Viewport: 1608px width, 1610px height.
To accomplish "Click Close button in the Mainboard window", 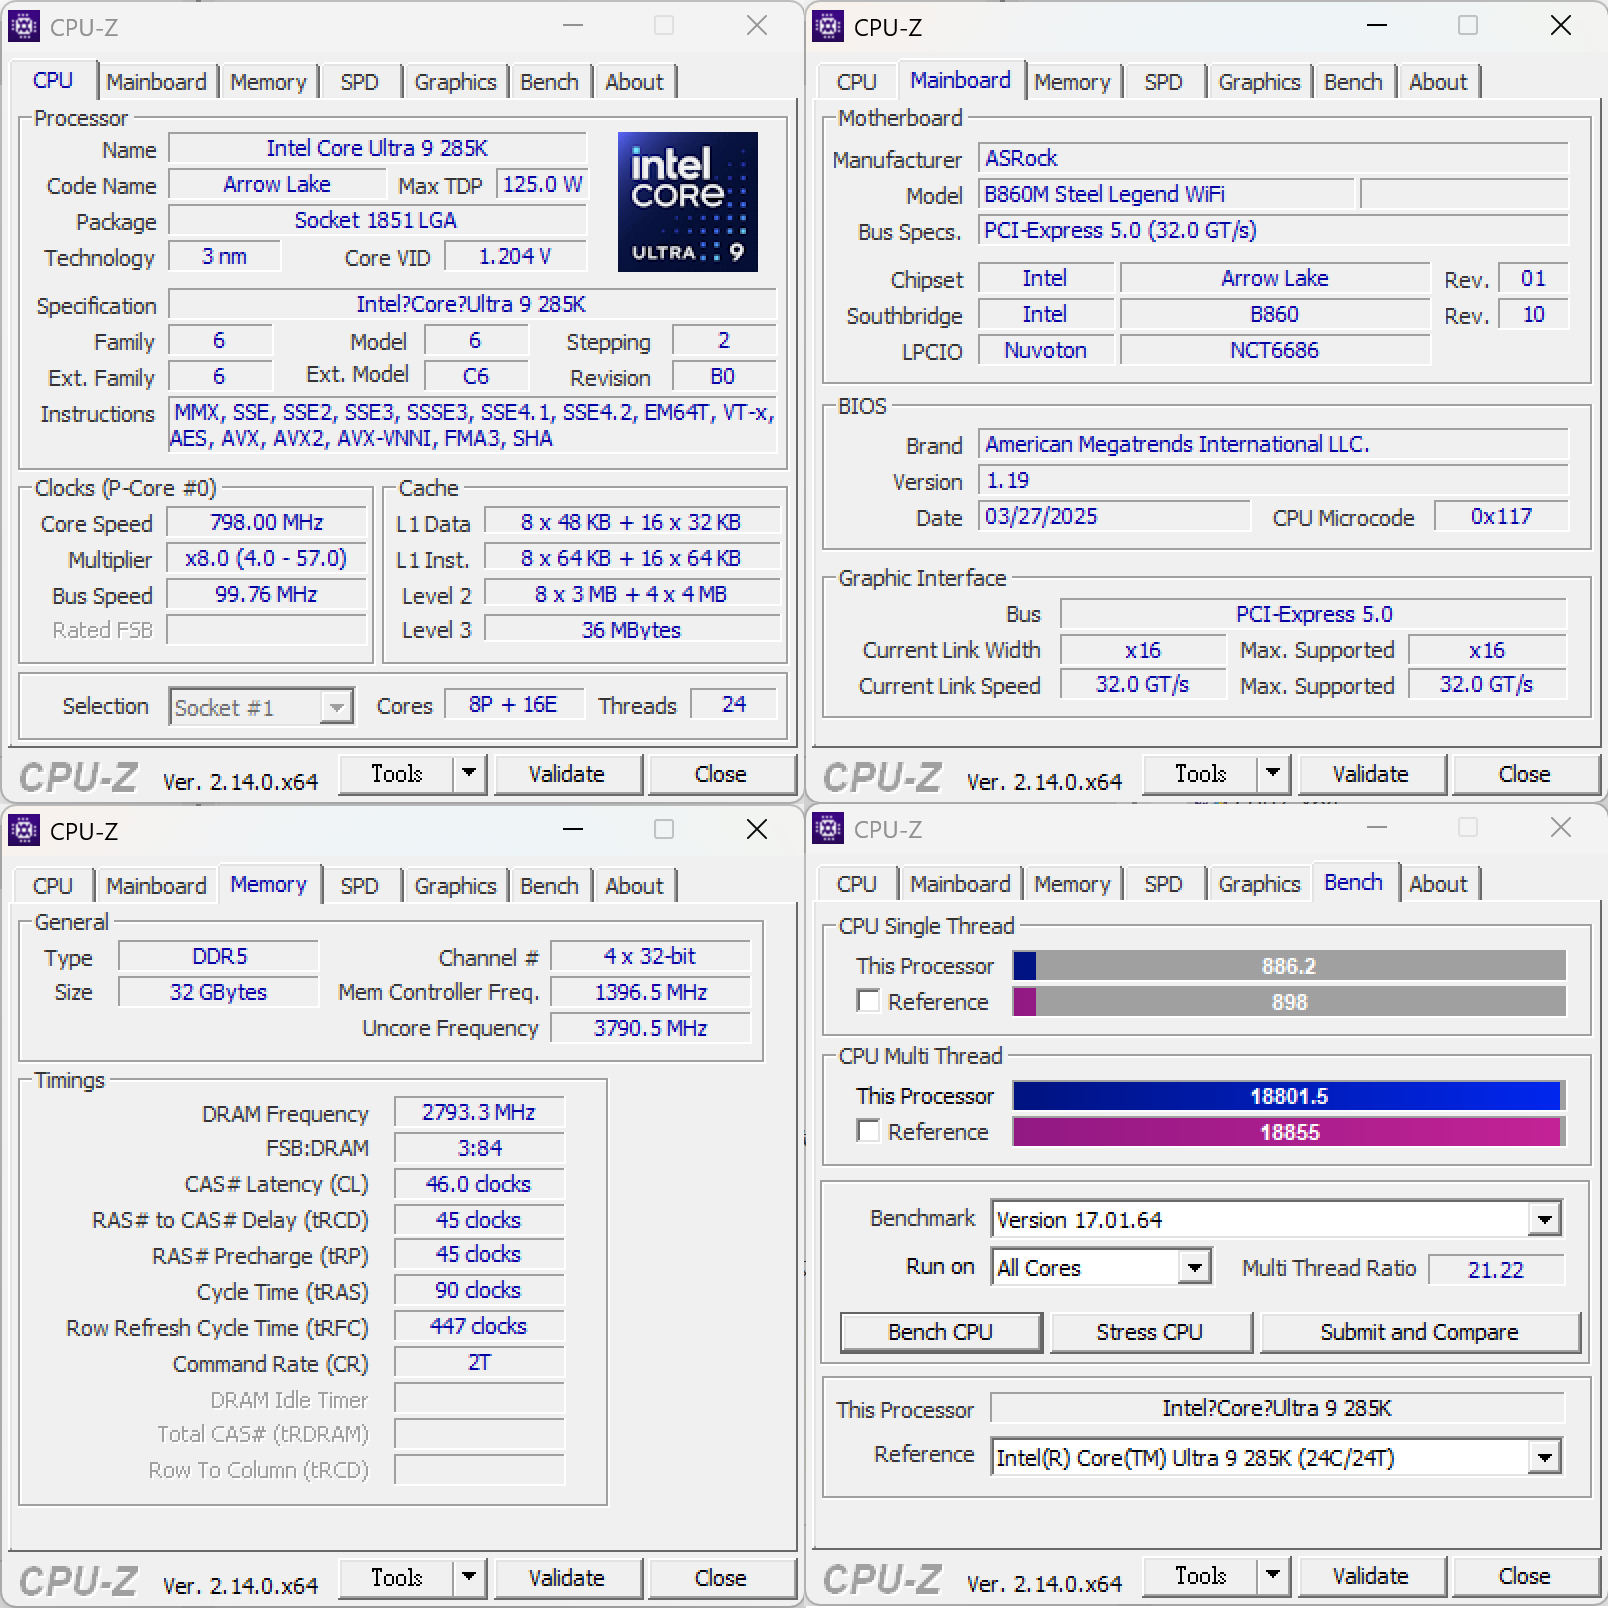I will click(1524, 774).
